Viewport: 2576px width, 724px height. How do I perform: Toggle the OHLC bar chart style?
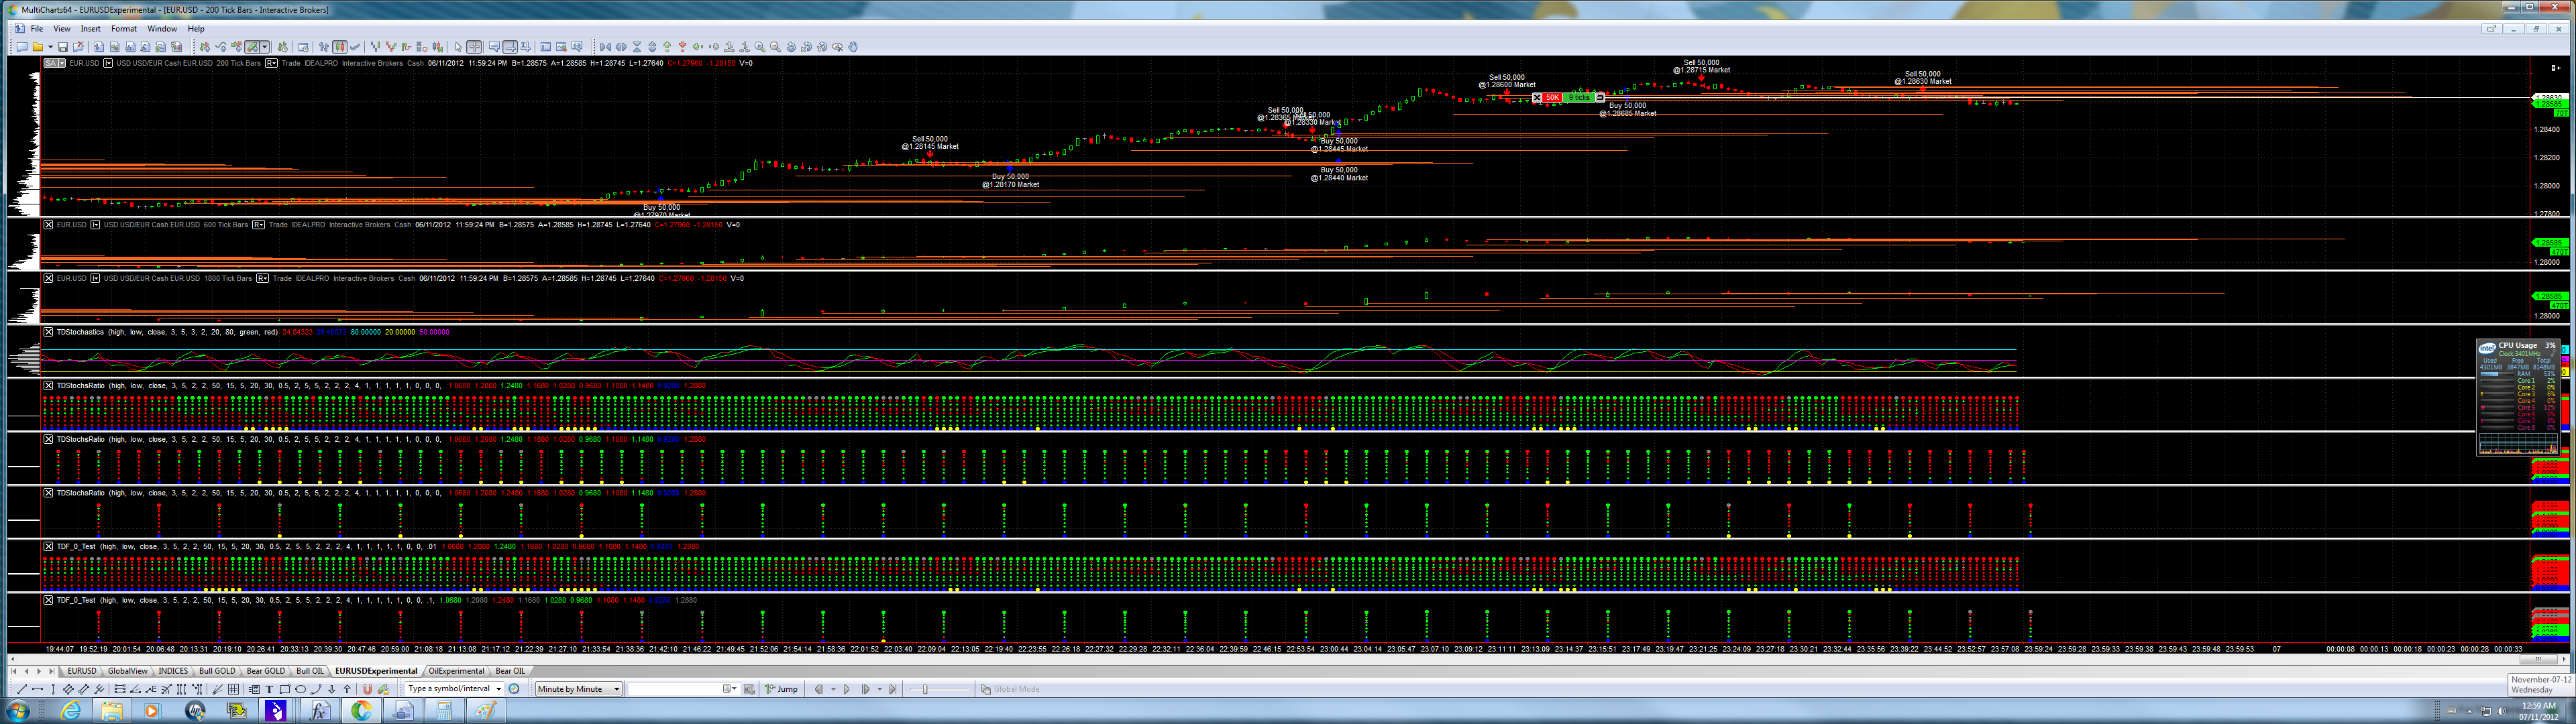324,47
